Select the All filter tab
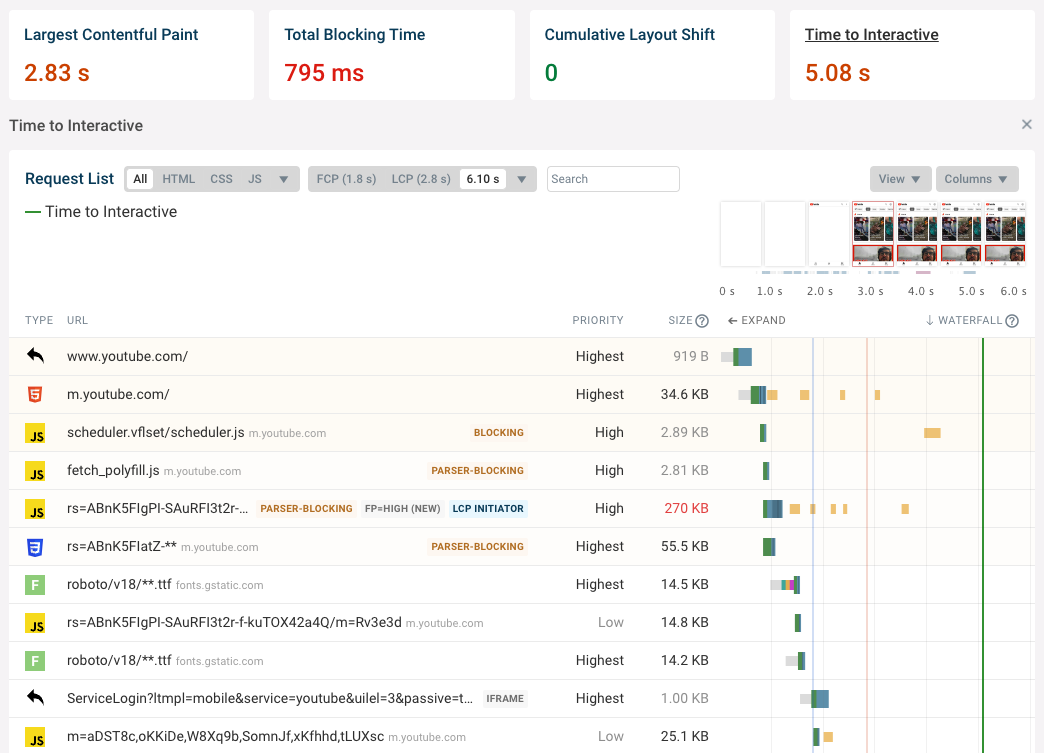Viewport: 1044px width, 753px height. pyautogui.click(x=140, y=179)
